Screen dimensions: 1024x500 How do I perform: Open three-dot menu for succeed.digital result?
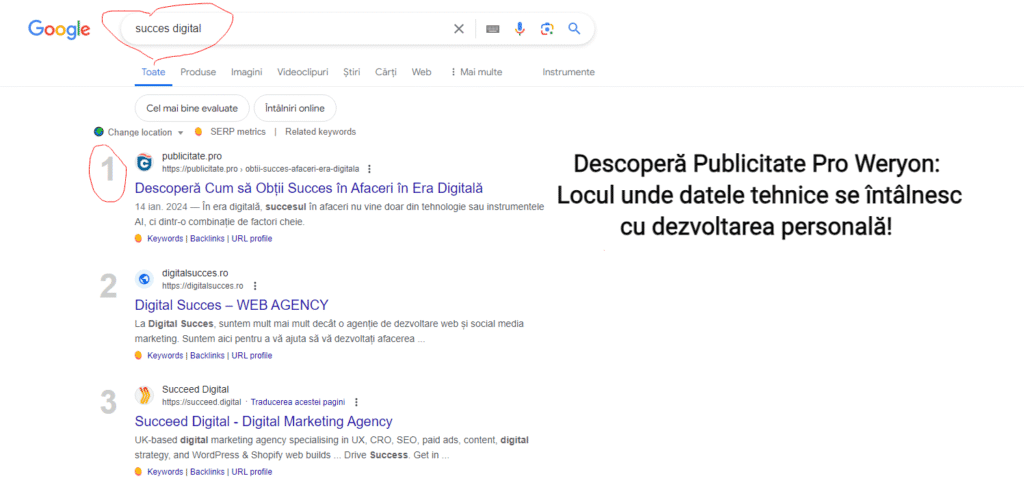(x=356, y=402)
